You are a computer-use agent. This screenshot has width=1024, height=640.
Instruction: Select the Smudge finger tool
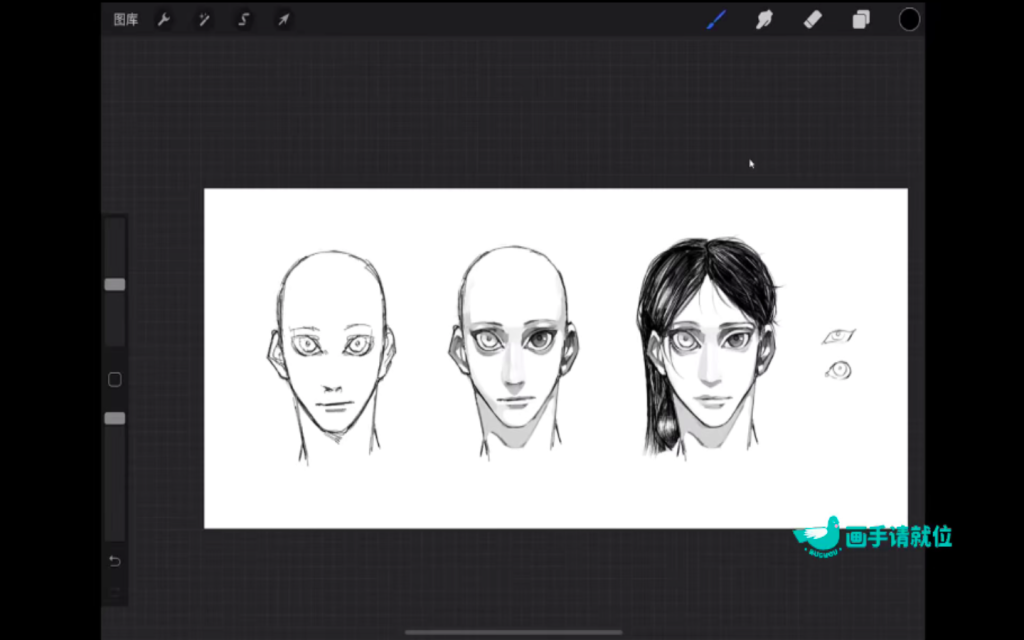765,20
